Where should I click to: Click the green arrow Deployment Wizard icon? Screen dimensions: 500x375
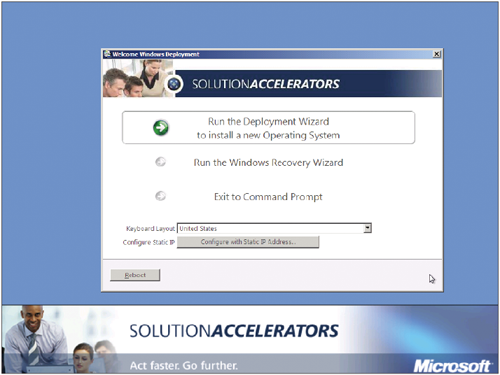coord(161,128)
